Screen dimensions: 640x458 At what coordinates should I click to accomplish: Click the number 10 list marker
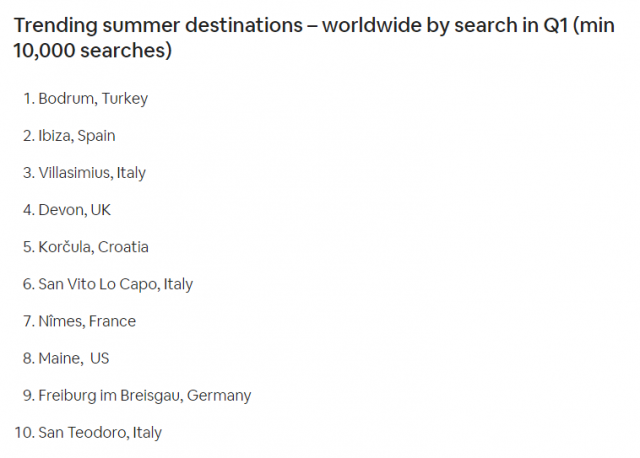[25, 433]
